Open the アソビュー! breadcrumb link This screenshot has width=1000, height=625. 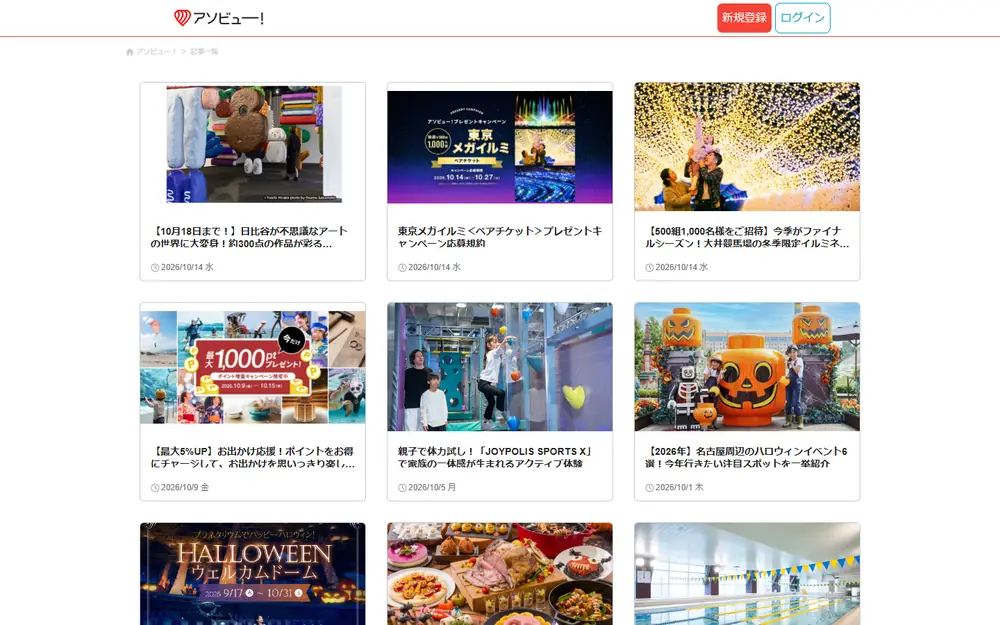pos(156,52)
